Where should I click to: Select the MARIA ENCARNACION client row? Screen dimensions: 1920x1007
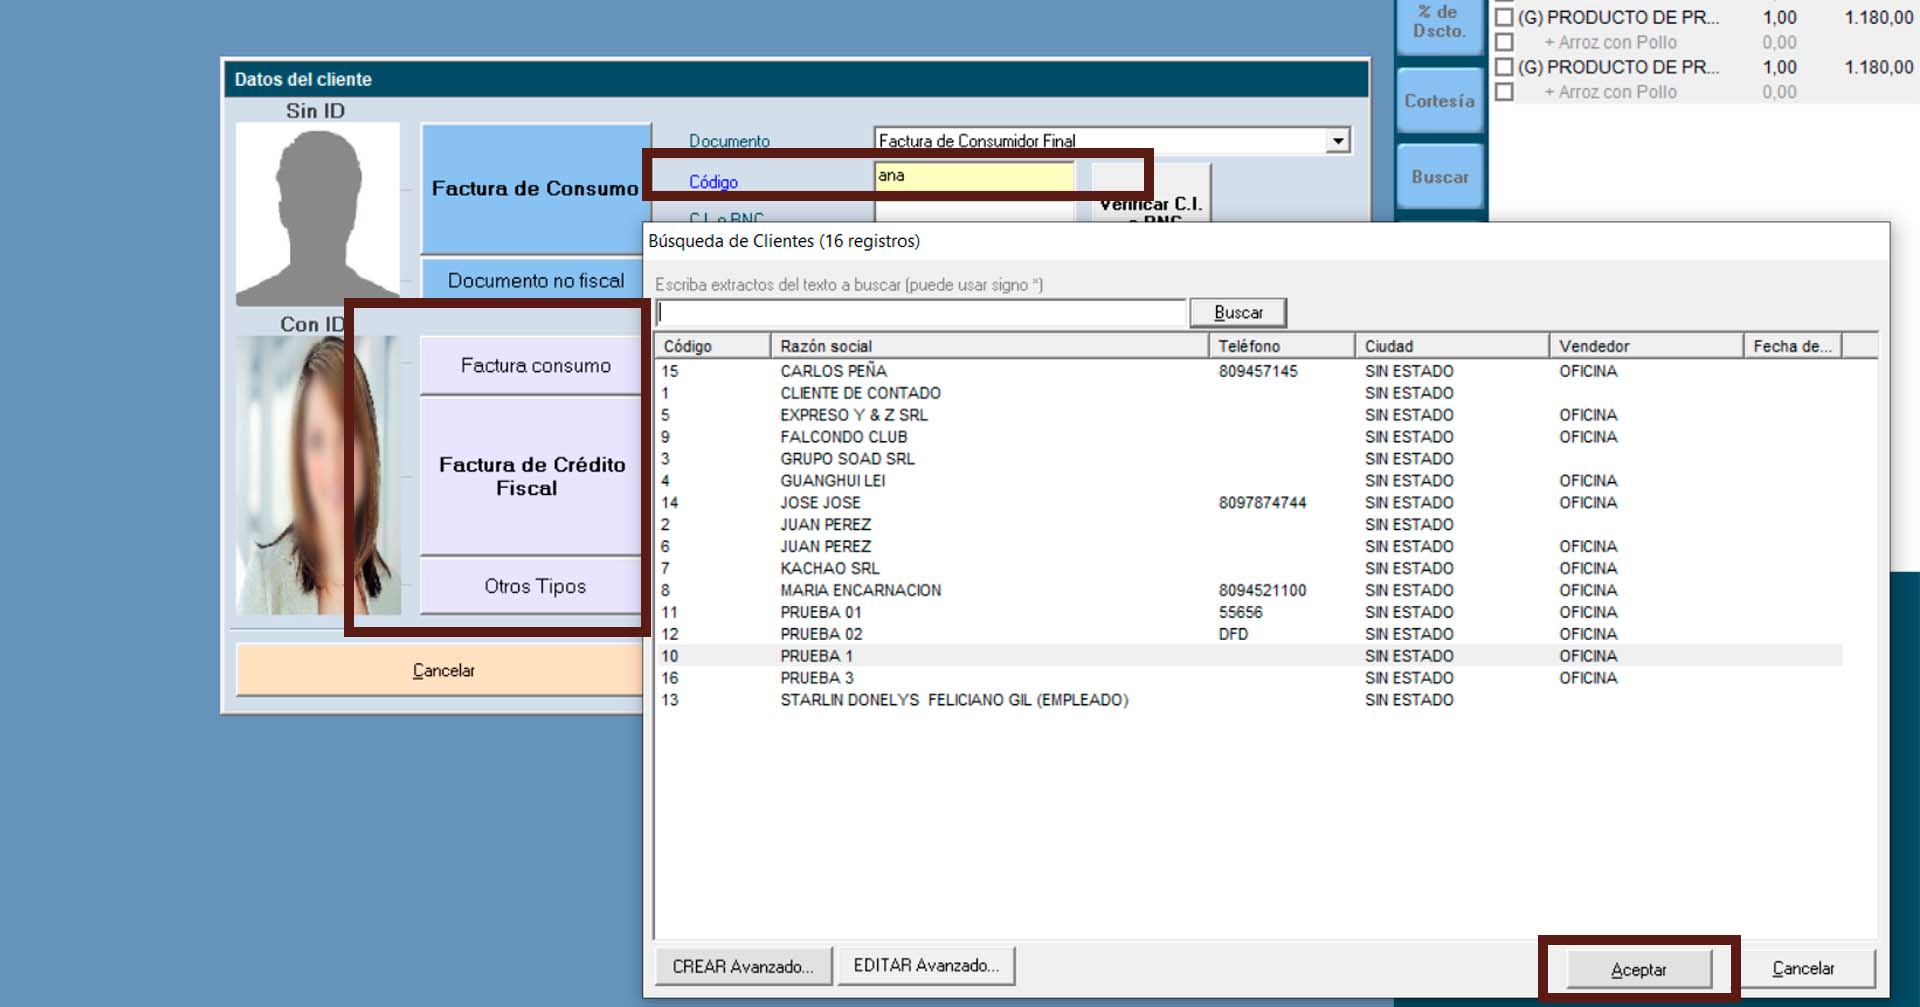click(860, 590)
